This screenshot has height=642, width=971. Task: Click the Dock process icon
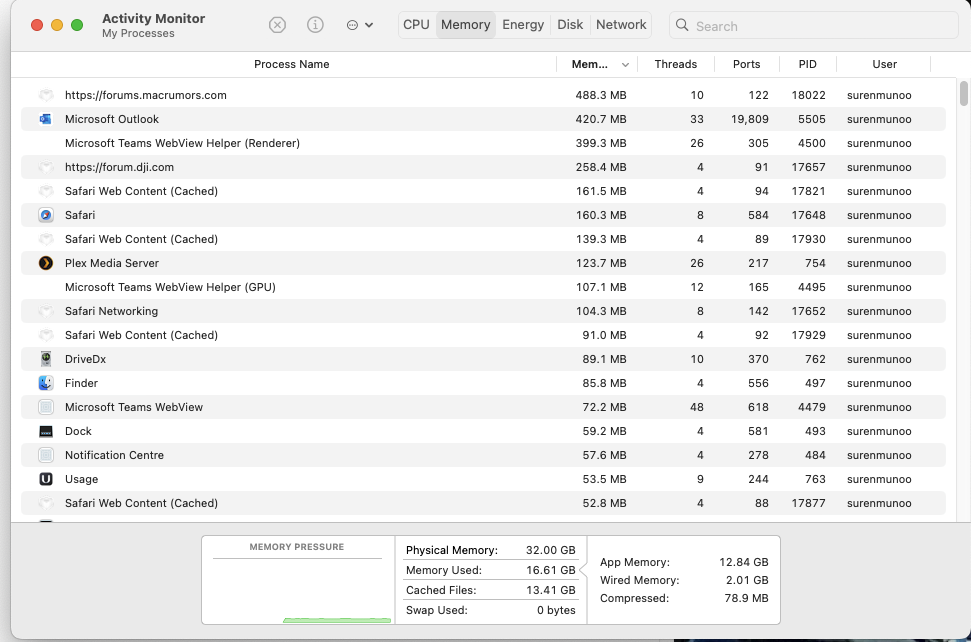45,431
